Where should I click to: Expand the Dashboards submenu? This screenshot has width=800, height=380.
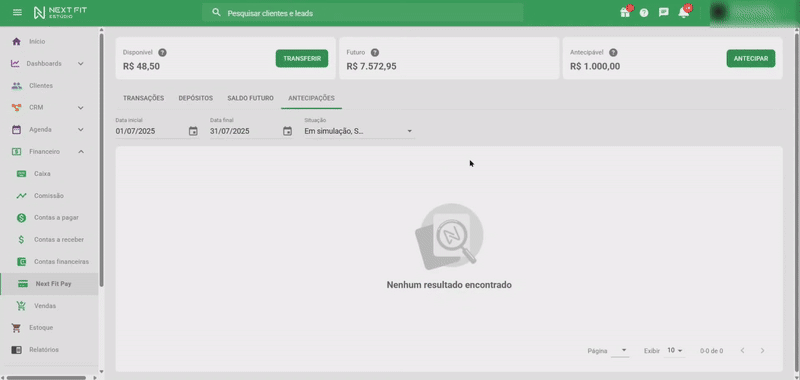click(x=81, y=64)
